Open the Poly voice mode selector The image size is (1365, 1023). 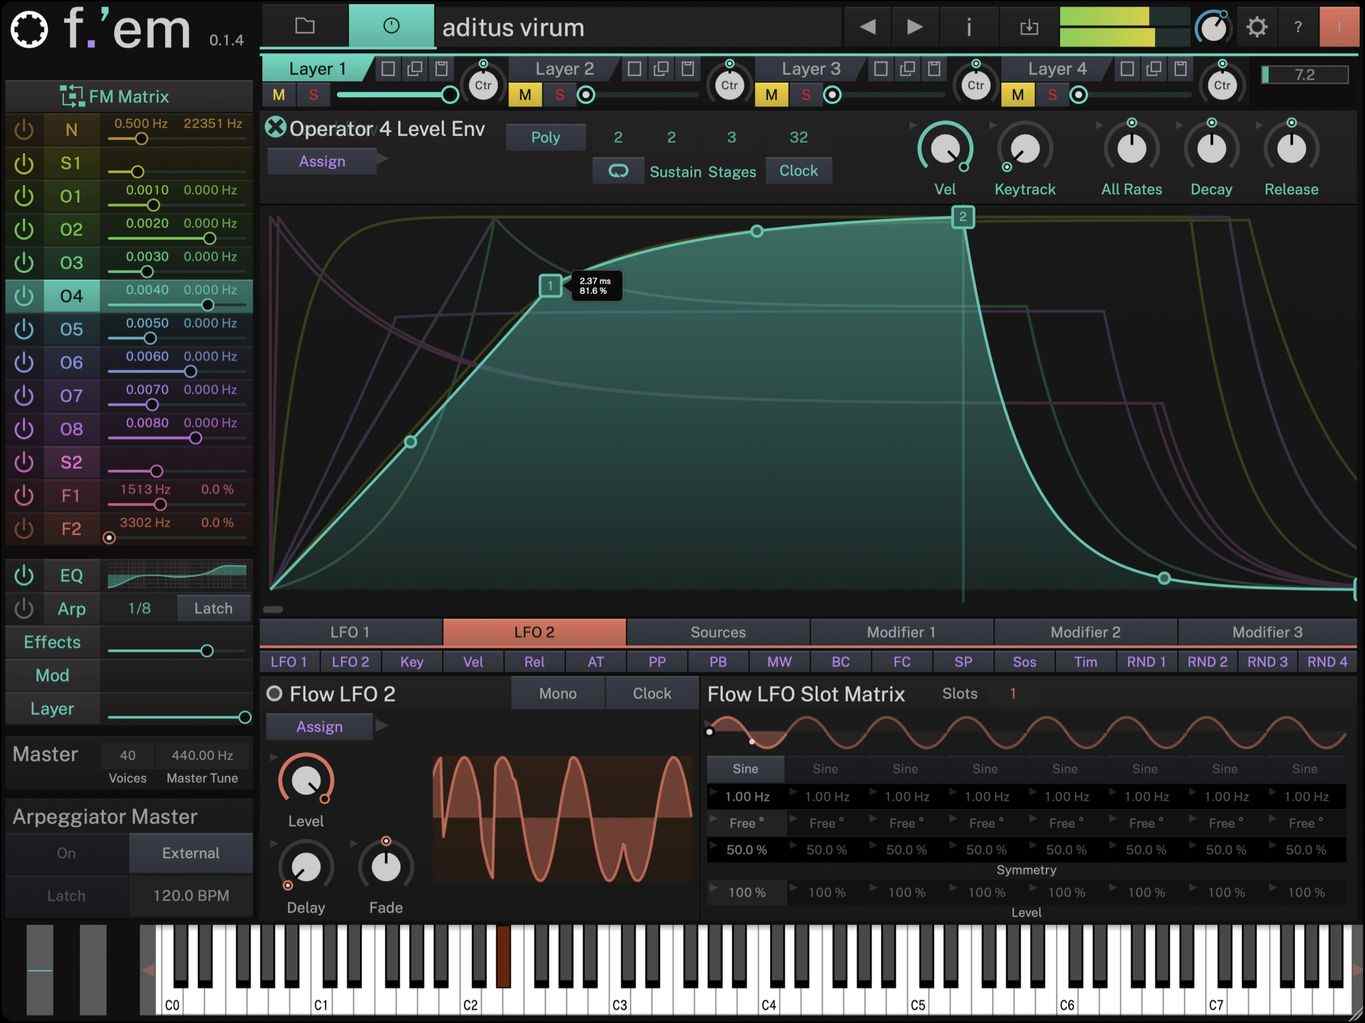pyautogui.click(x=545, y=137)
